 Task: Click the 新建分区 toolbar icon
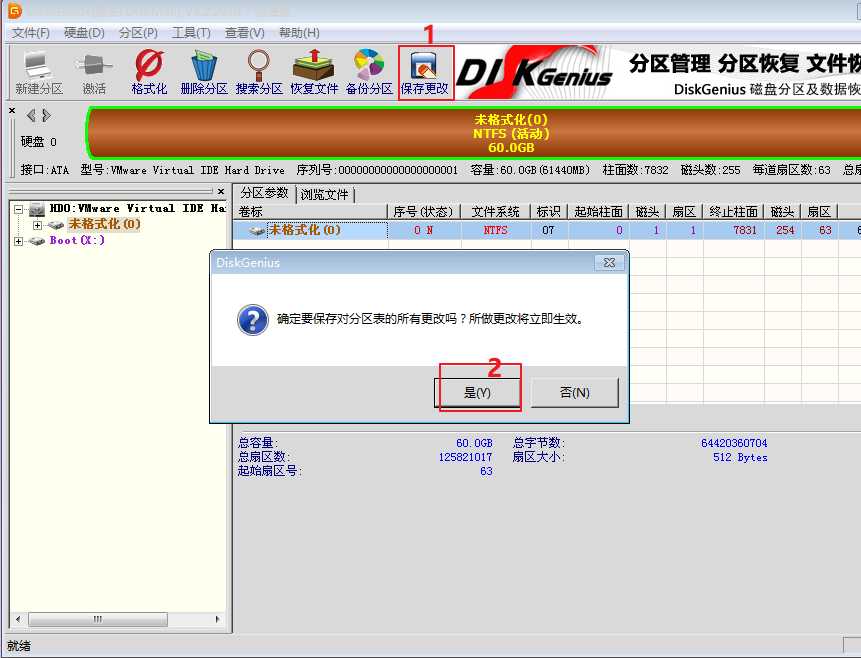(38, 73)
